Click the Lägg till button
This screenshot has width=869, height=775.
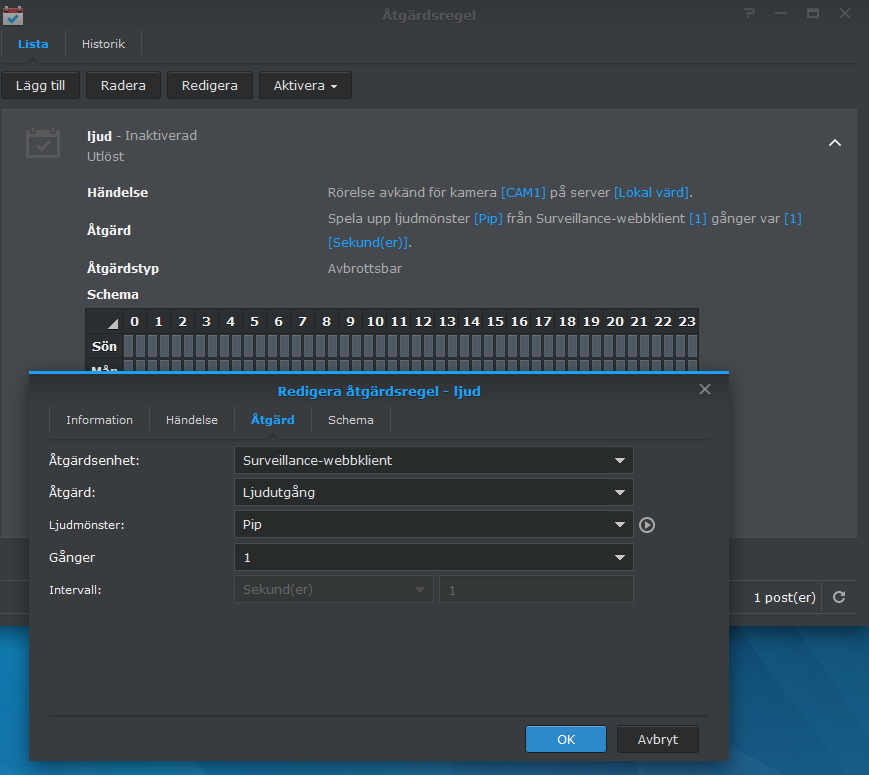[40, 86]
